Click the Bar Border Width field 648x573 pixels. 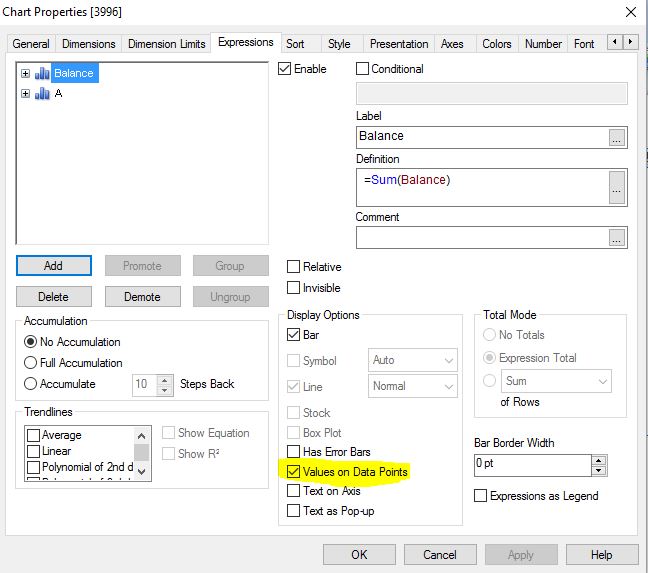pos(533,465)
